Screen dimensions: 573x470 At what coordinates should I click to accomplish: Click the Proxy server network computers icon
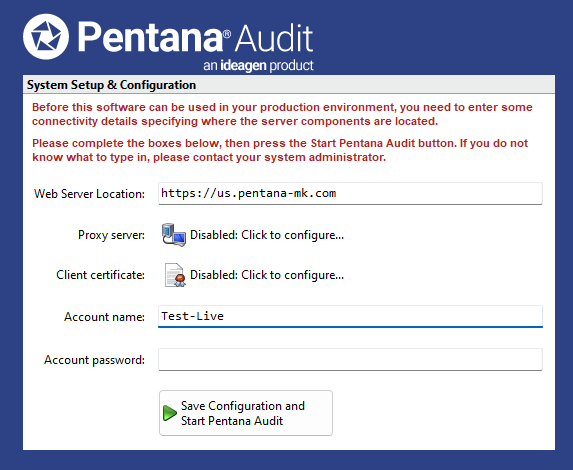174,235
